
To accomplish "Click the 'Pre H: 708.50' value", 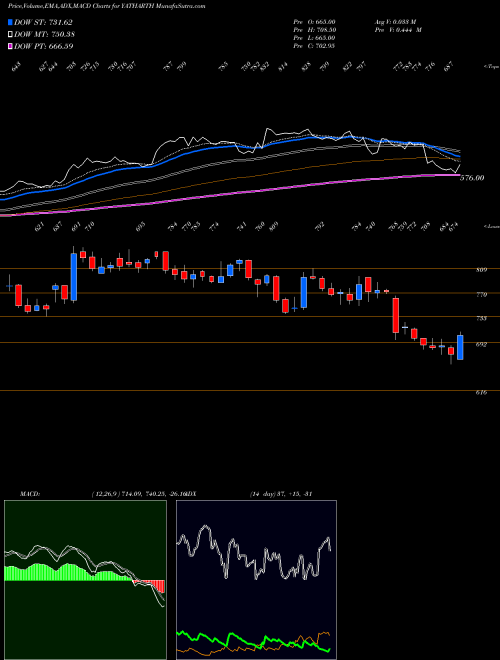I will coord(314,30).
